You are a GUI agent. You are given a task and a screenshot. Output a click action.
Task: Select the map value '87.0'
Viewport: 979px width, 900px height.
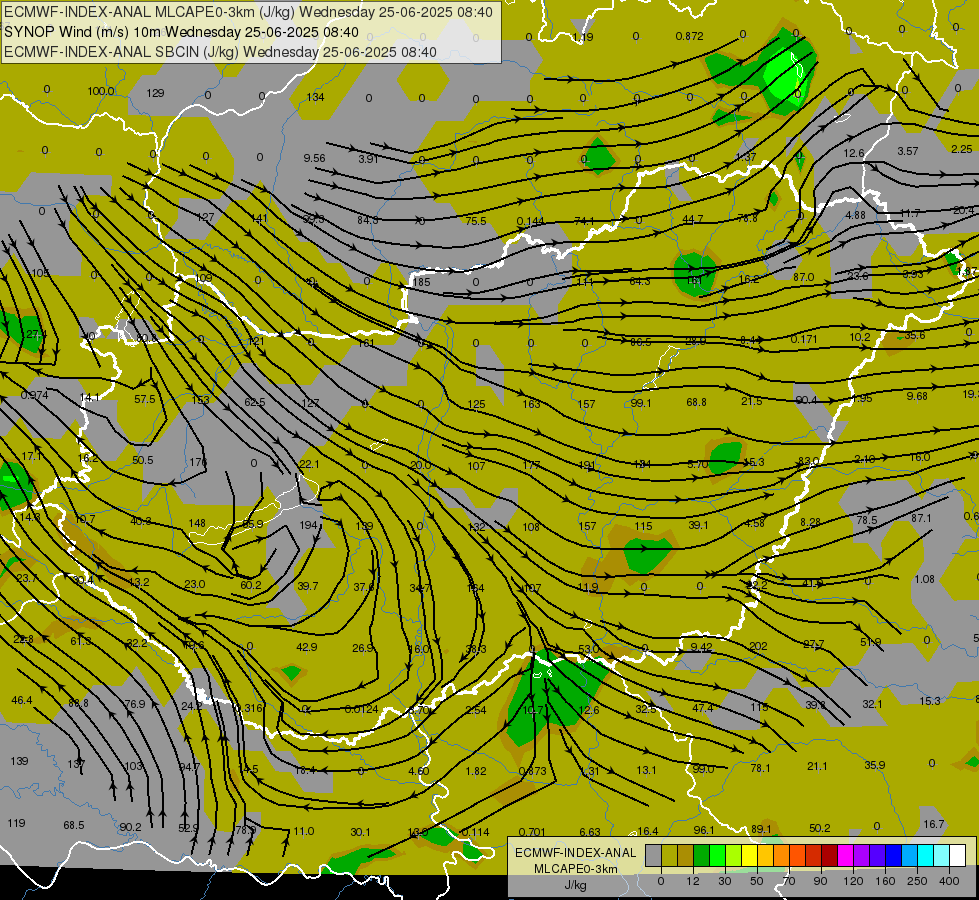click(804, 277)
